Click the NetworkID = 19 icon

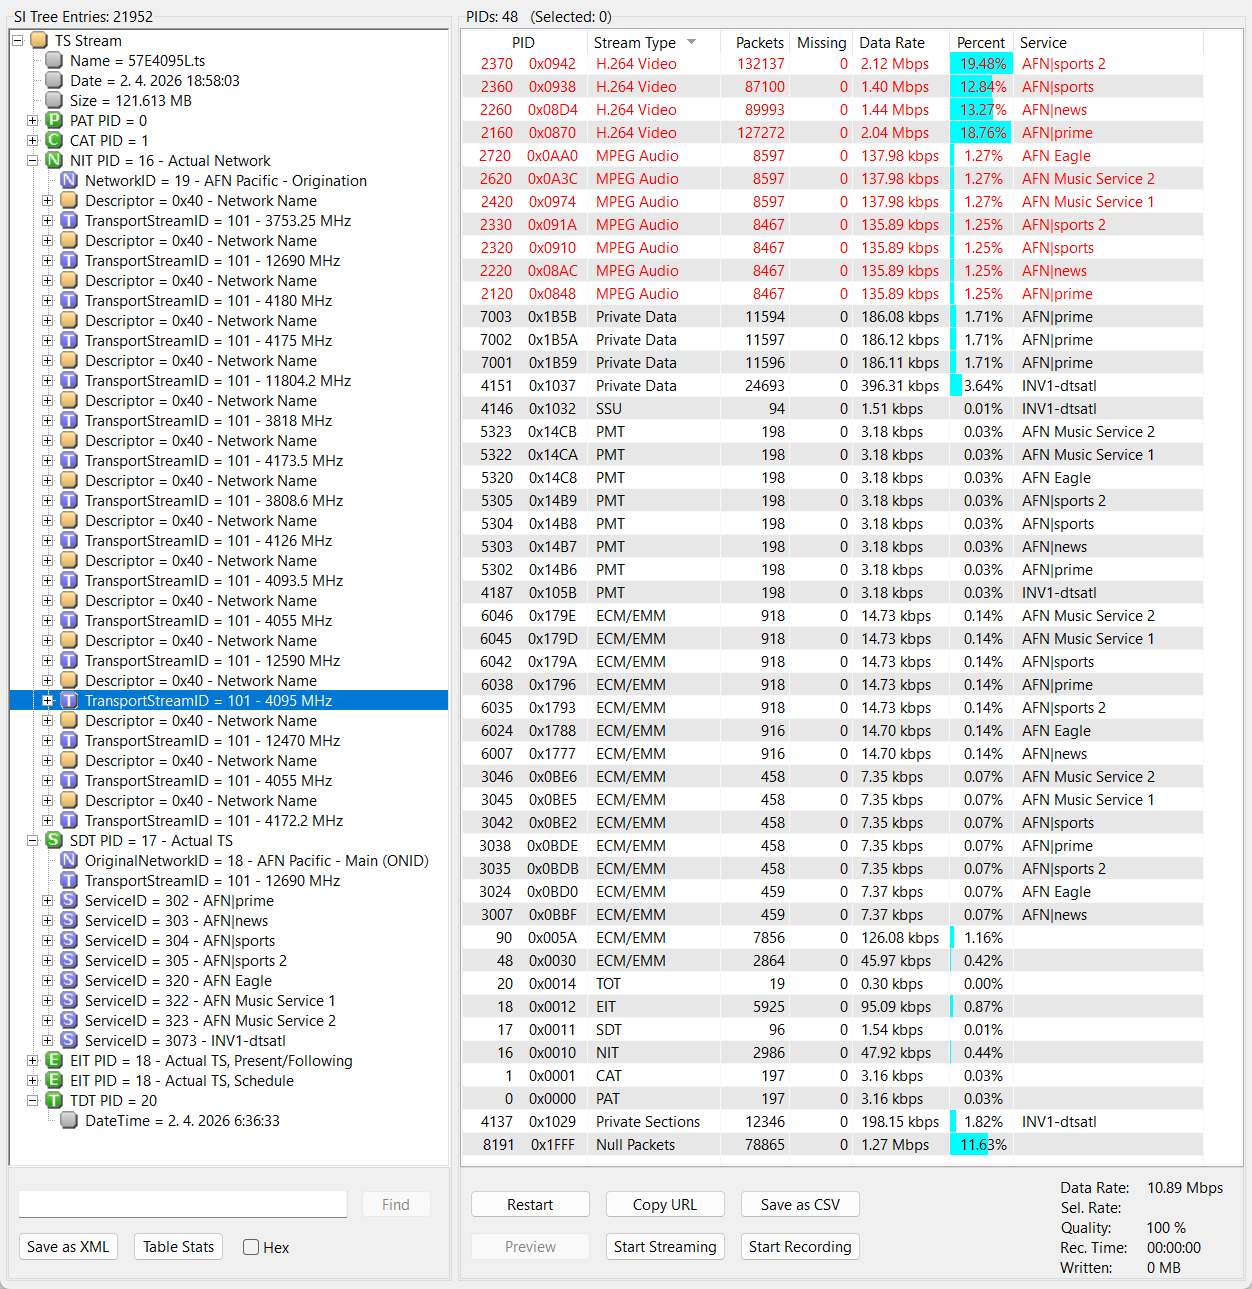[x=69, y=181]
